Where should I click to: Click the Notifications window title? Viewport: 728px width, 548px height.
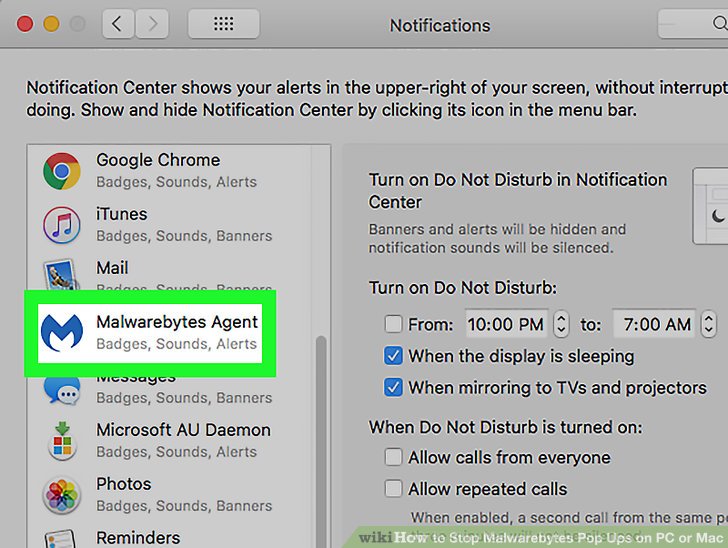pyautogui.click(x=440, y=26)
